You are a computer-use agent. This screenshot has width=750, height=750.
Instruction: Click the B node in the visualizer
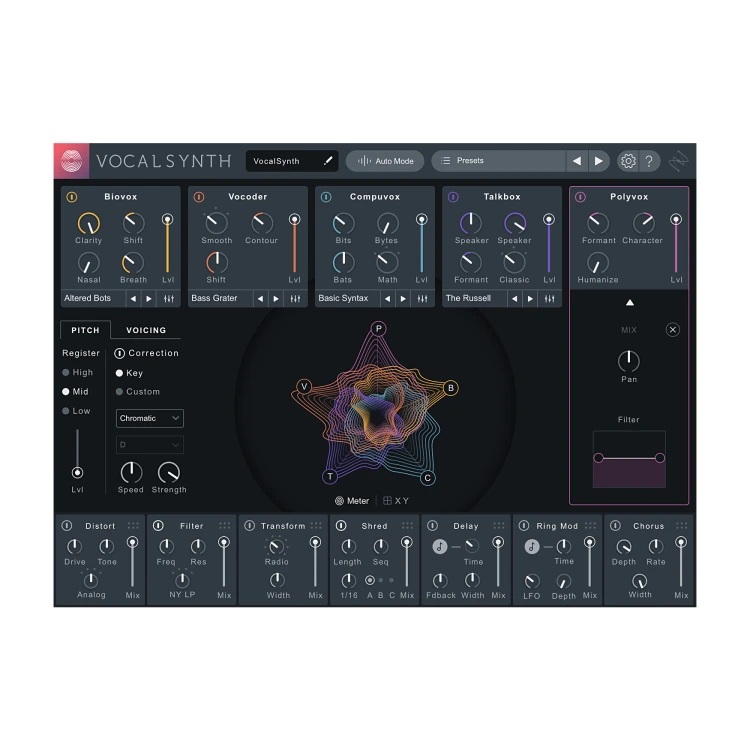click(451, 387)
